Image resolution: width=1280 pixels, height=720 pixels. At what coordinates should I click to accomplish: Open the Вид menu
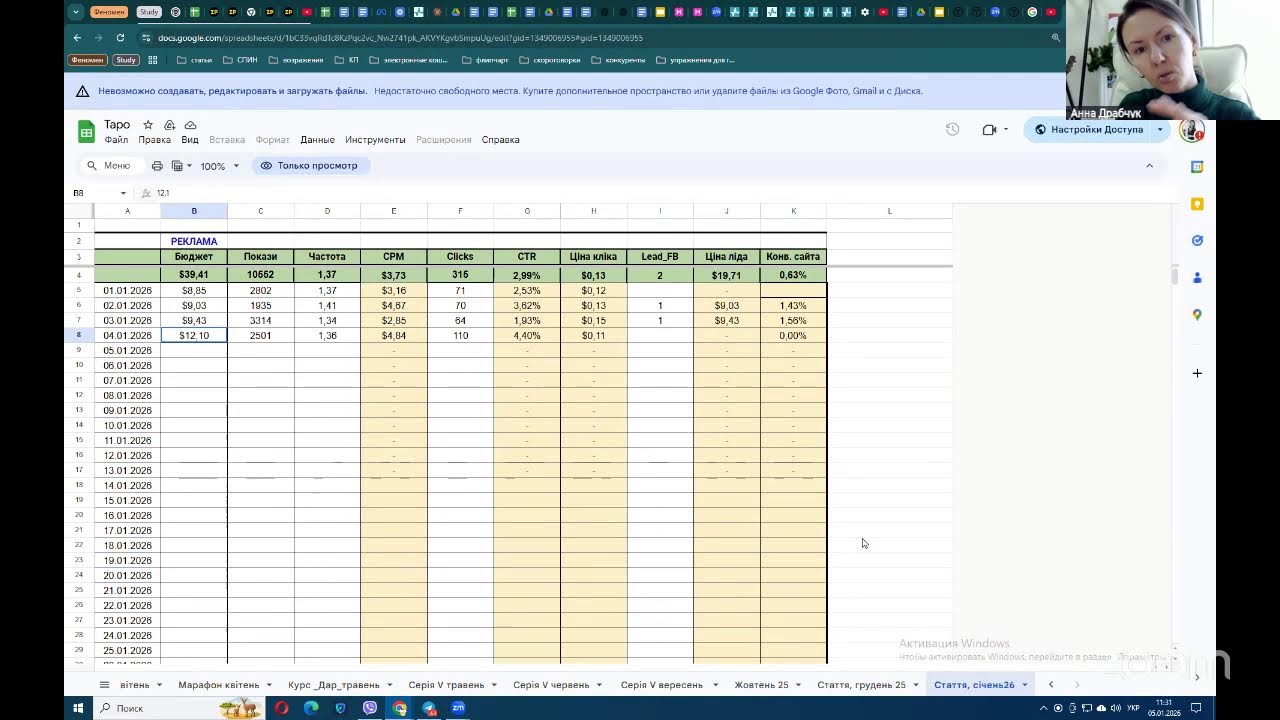190,140
